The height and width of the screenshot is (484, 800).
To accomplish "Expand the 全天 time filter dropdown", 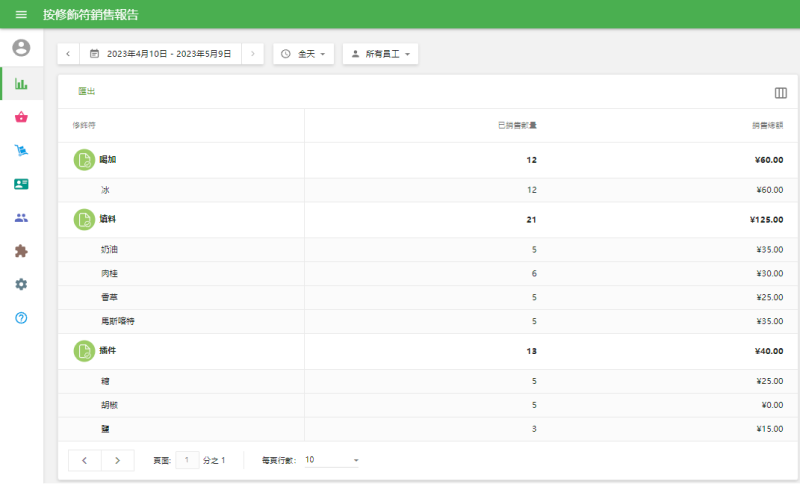I will [303, 53].
